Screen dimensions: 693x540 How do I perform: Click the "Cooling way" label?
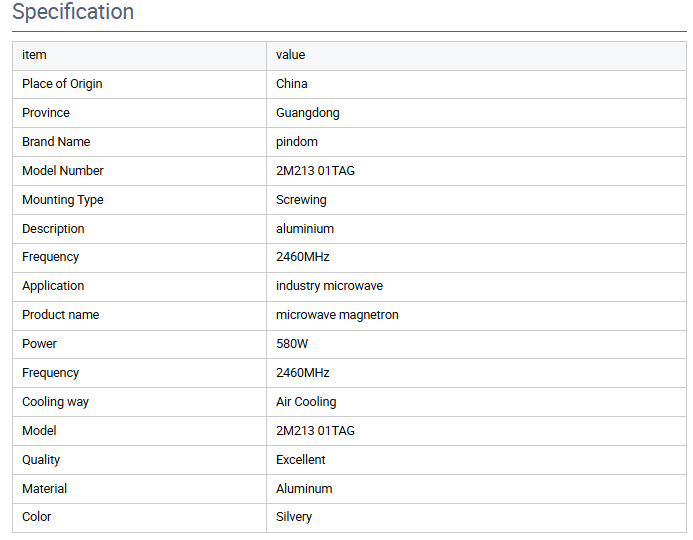tap(56, 402)
